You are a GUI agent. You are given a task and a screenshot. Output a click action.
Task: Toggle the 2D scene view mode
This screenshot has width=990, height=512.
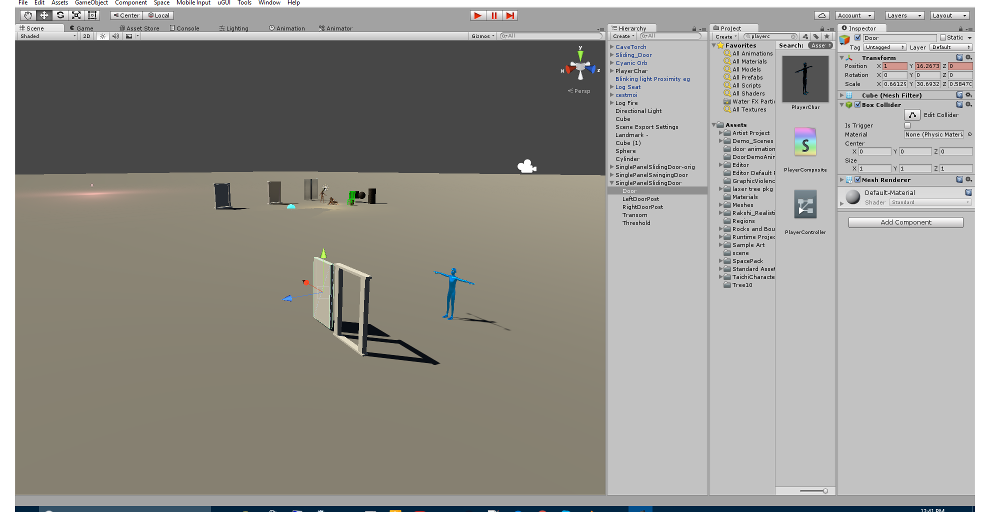86,36
